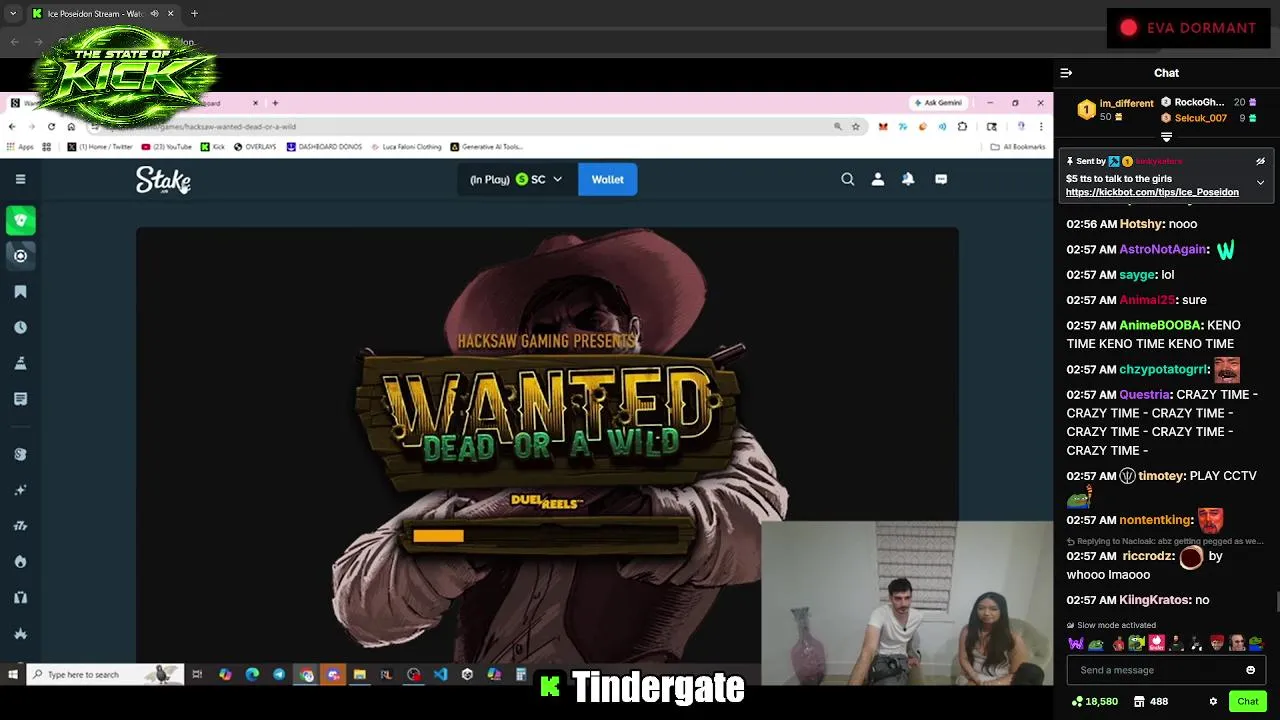Click the green Chat send button
The height and width of the screenshot is (720, 1280).
point(1247,702)
